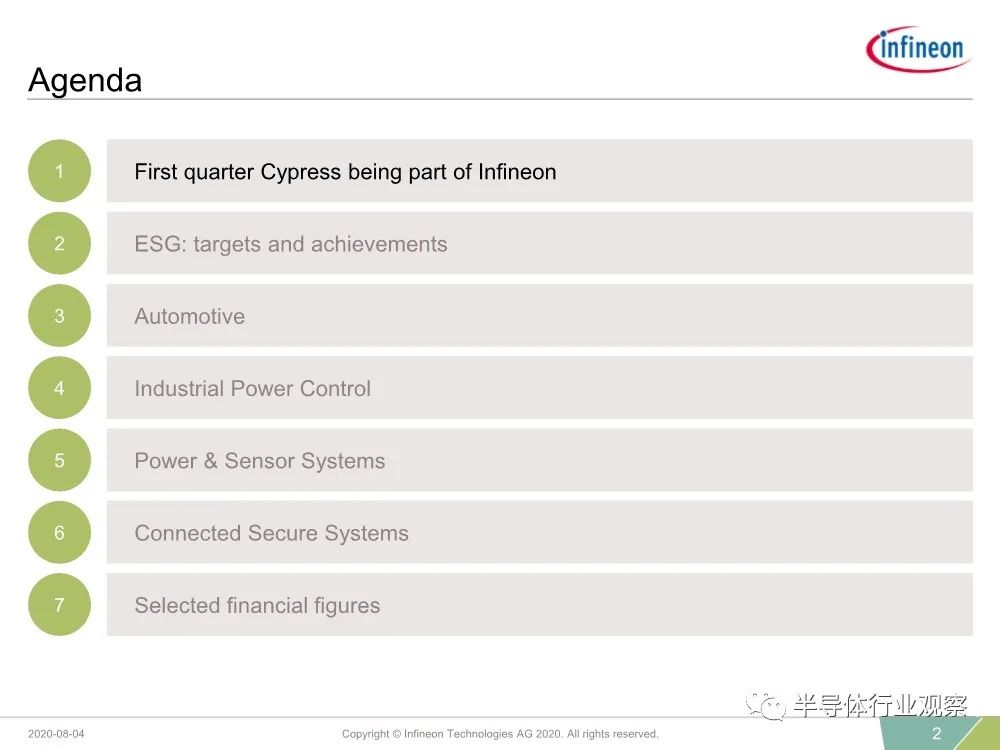Select First quarter Cypress being part of Infineon
Viewport: 1000px width, 750px height.
[x=540, y=171]
